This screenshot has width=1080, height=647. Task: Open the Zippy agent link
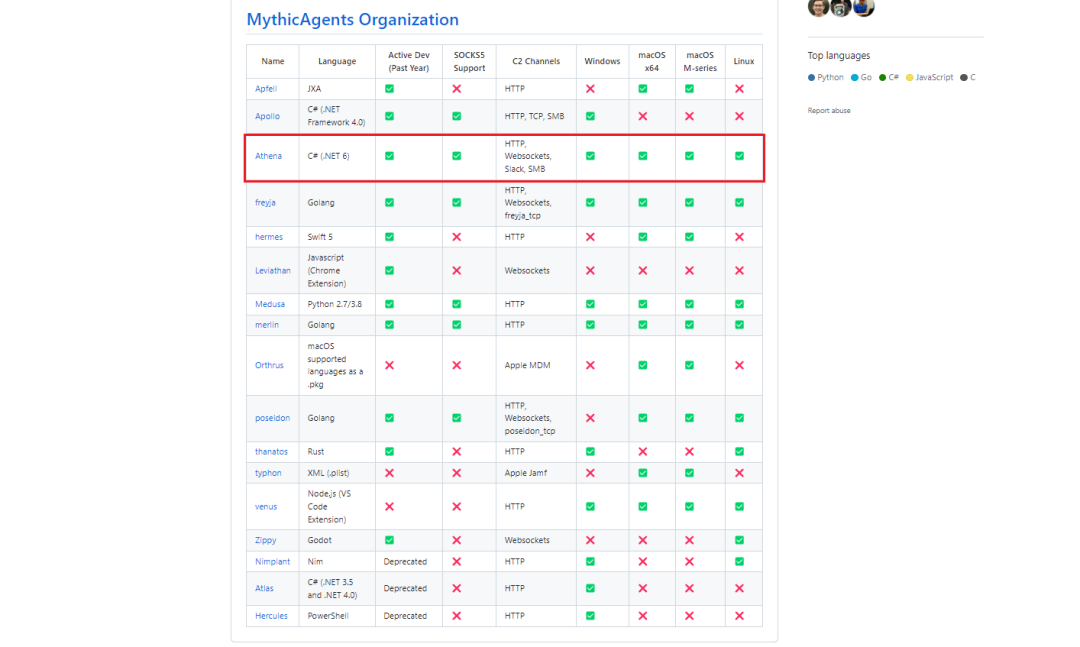pyautogui.click(x=265, y=540)
